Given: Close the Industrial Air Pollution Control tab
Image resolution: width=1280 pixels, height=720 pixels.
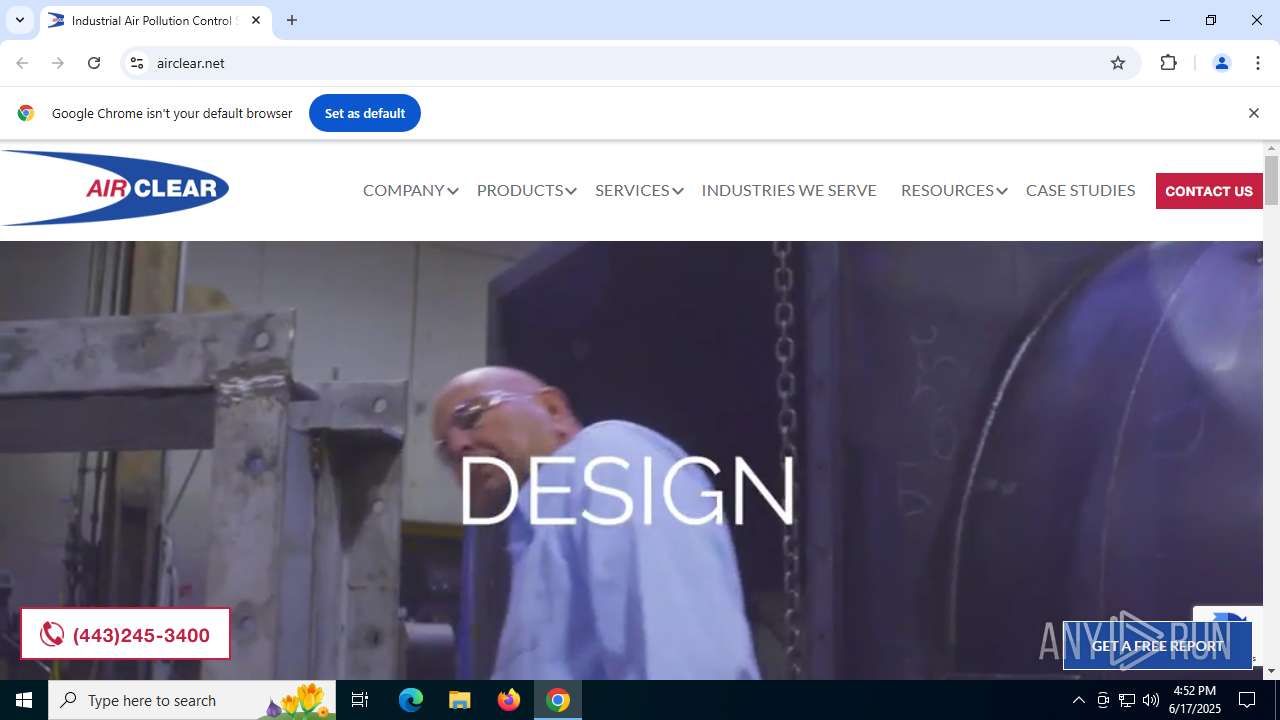Looking at the screenshot, I should pyautogui.click(x=256, y=20).
